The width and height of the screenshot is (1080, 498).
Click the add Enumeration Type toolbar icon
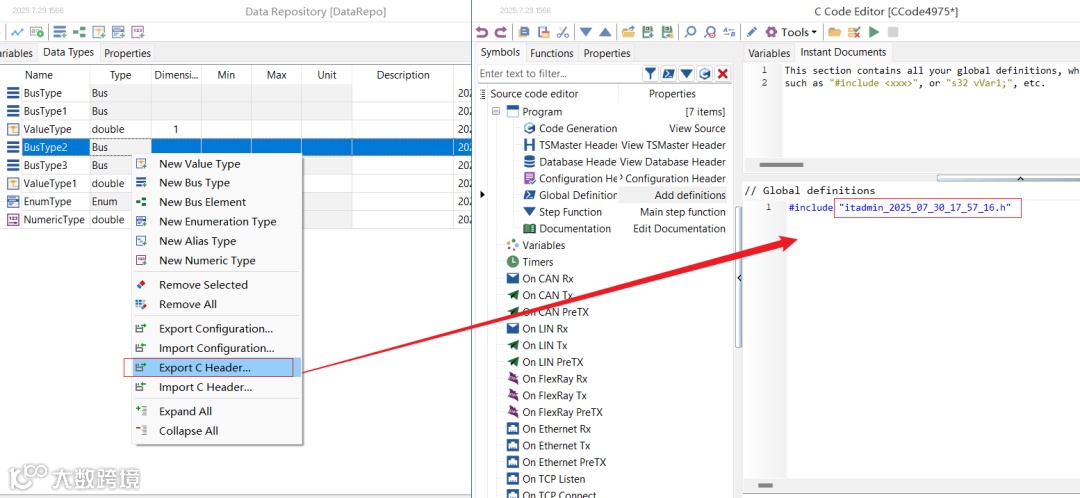coord(118,32)
